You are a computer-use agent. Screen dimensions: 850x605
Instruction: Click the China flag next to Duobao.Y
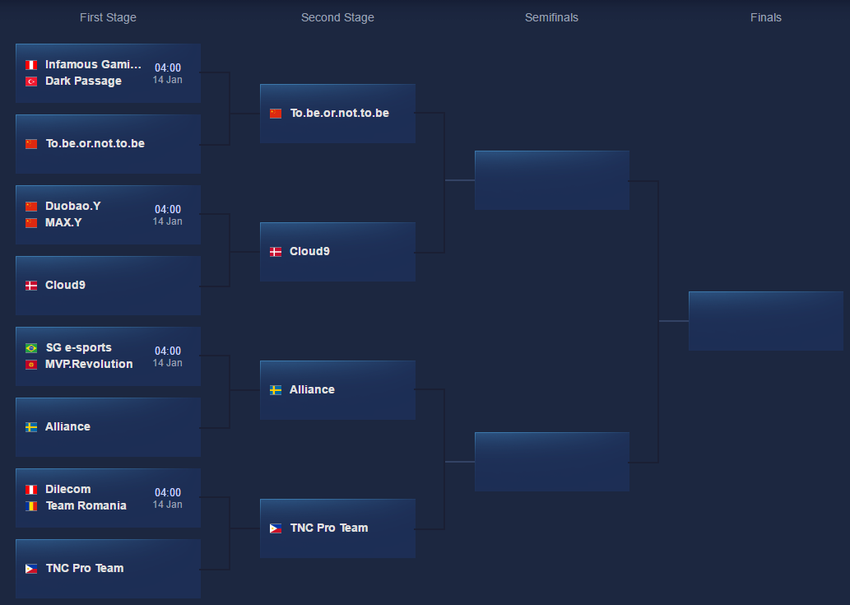coord(31,206)
